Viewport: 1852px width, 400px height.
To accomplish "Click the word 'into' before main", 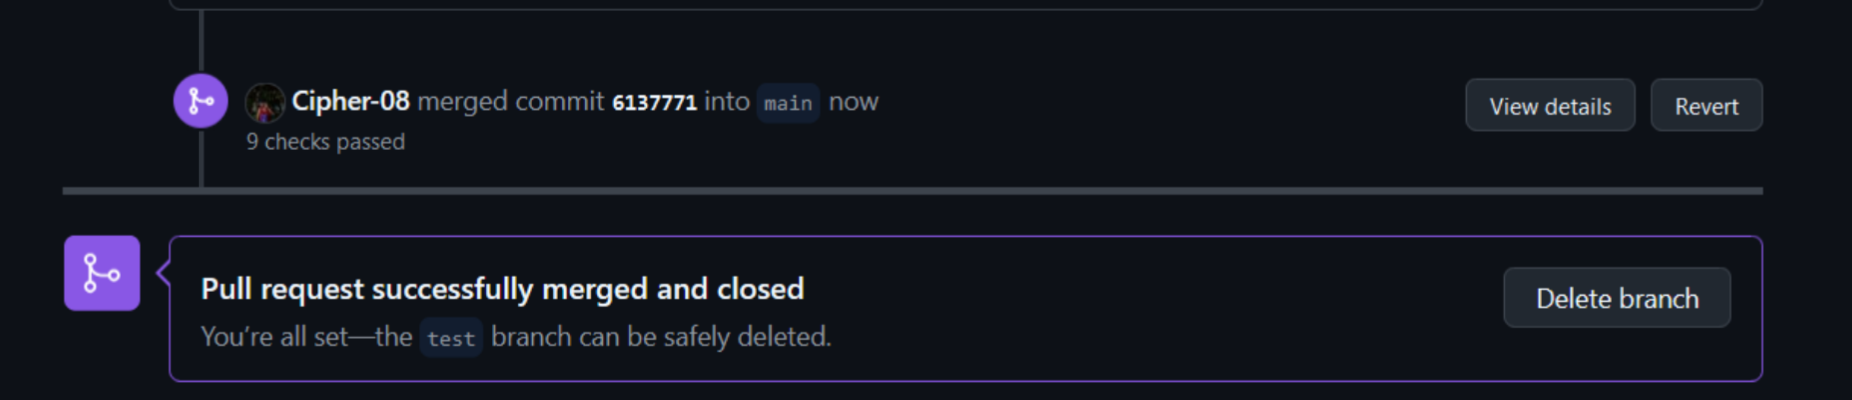I will 727,102.
